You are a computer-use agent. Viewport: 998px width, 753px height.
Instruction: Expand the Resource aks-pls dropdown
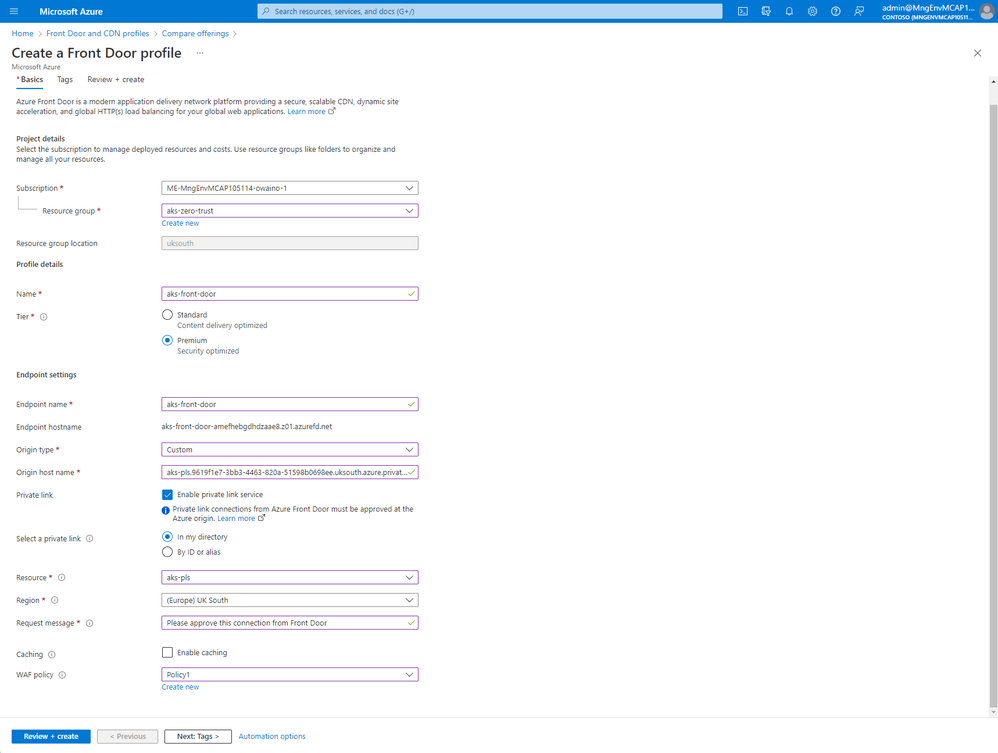click(x=290, y=578)
